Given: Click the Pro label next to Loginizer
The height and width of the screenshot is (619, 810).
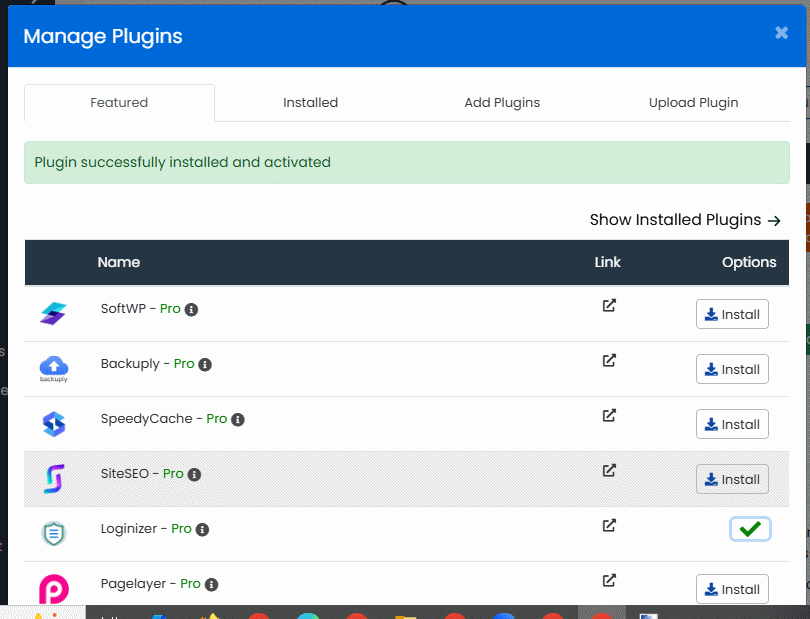Looking at the screenshot, I should 181,529.
